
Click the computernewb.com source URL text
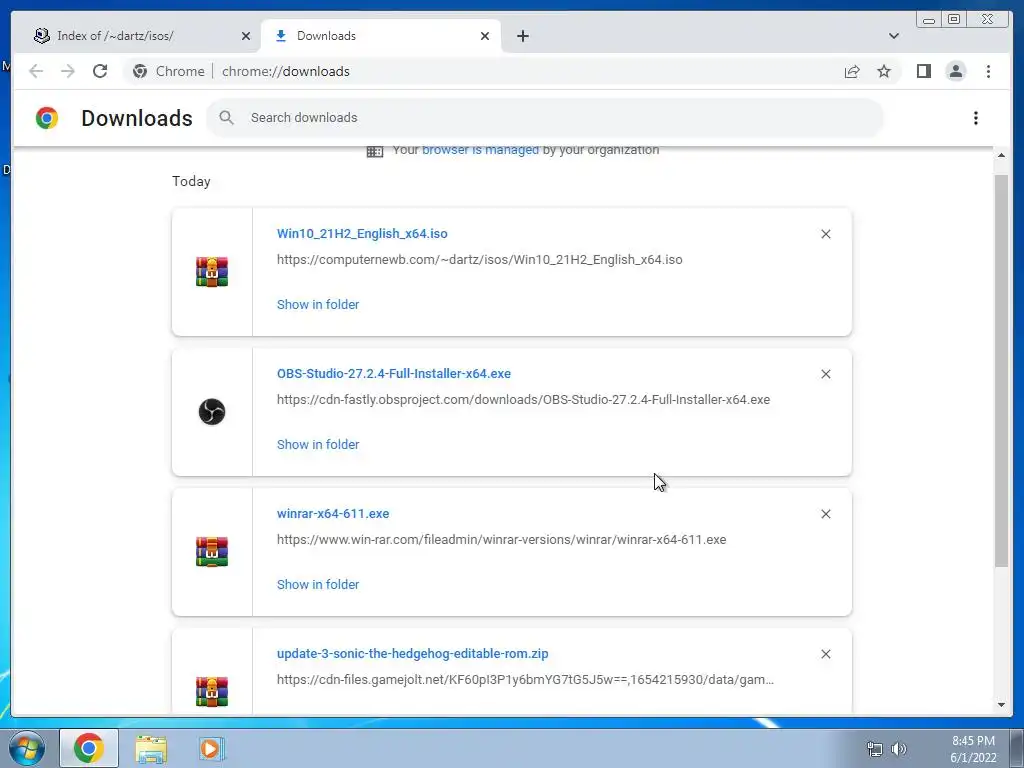(479, 260)
